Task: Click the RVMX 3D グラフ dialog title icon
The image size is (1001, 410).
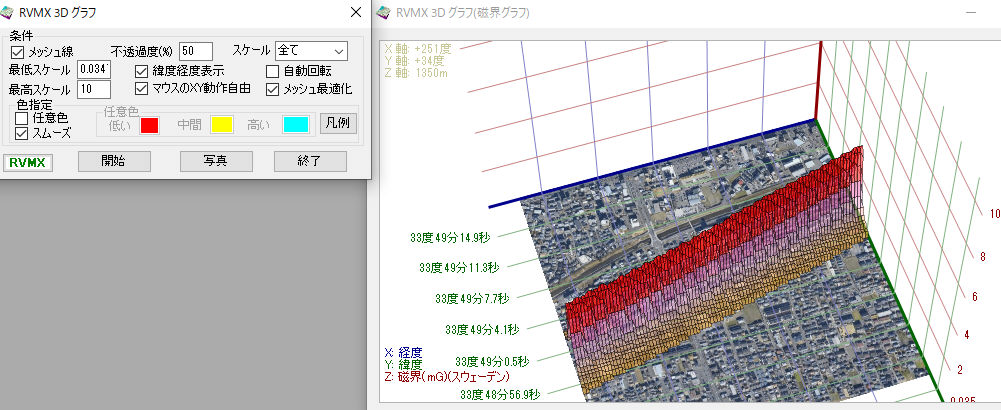Action: pyautogui.click(x=9, y=13)
